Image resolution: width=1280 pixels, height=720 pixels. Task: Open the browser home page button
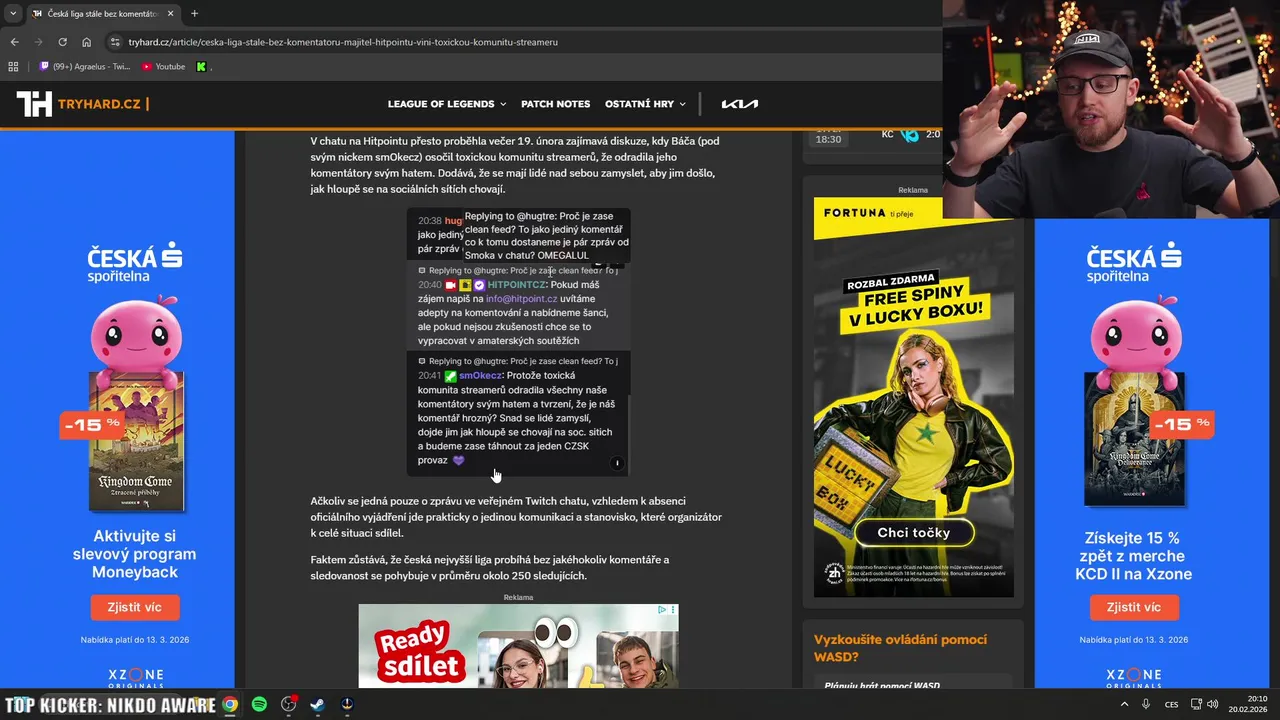click(86, 42)
